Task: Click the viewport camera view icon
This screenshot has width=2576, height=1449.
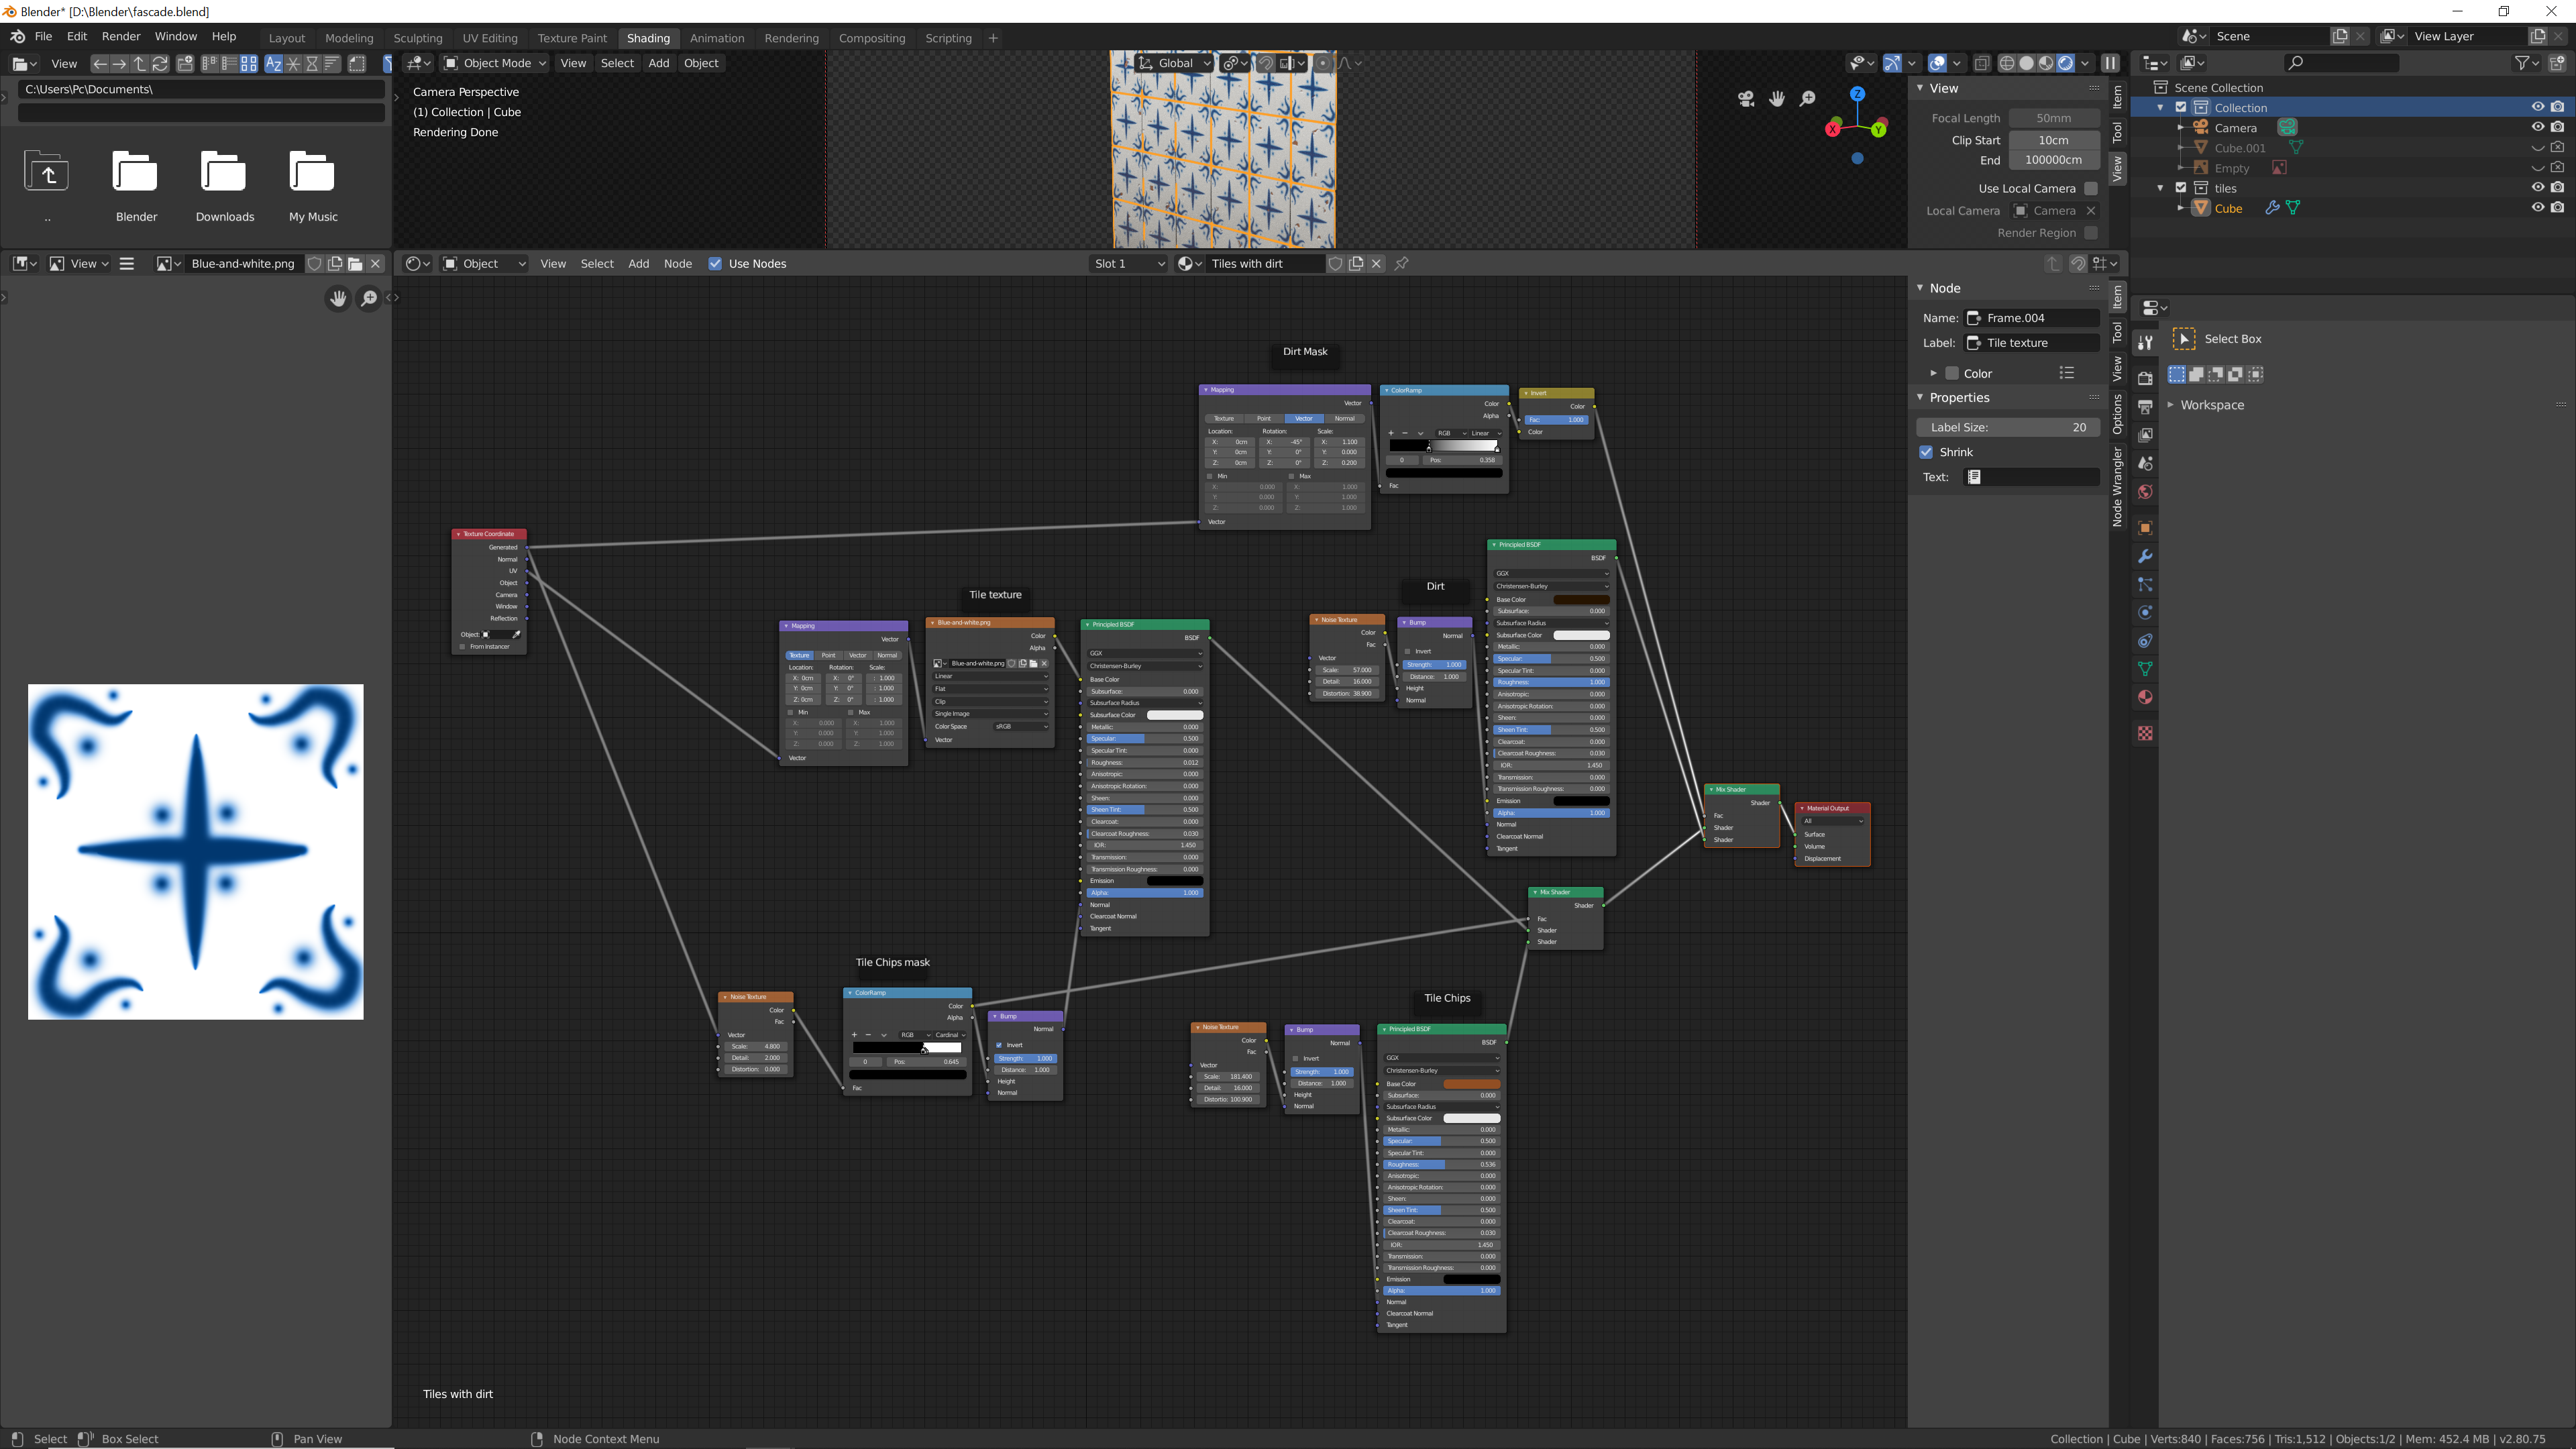Action: pos(1746,99)
